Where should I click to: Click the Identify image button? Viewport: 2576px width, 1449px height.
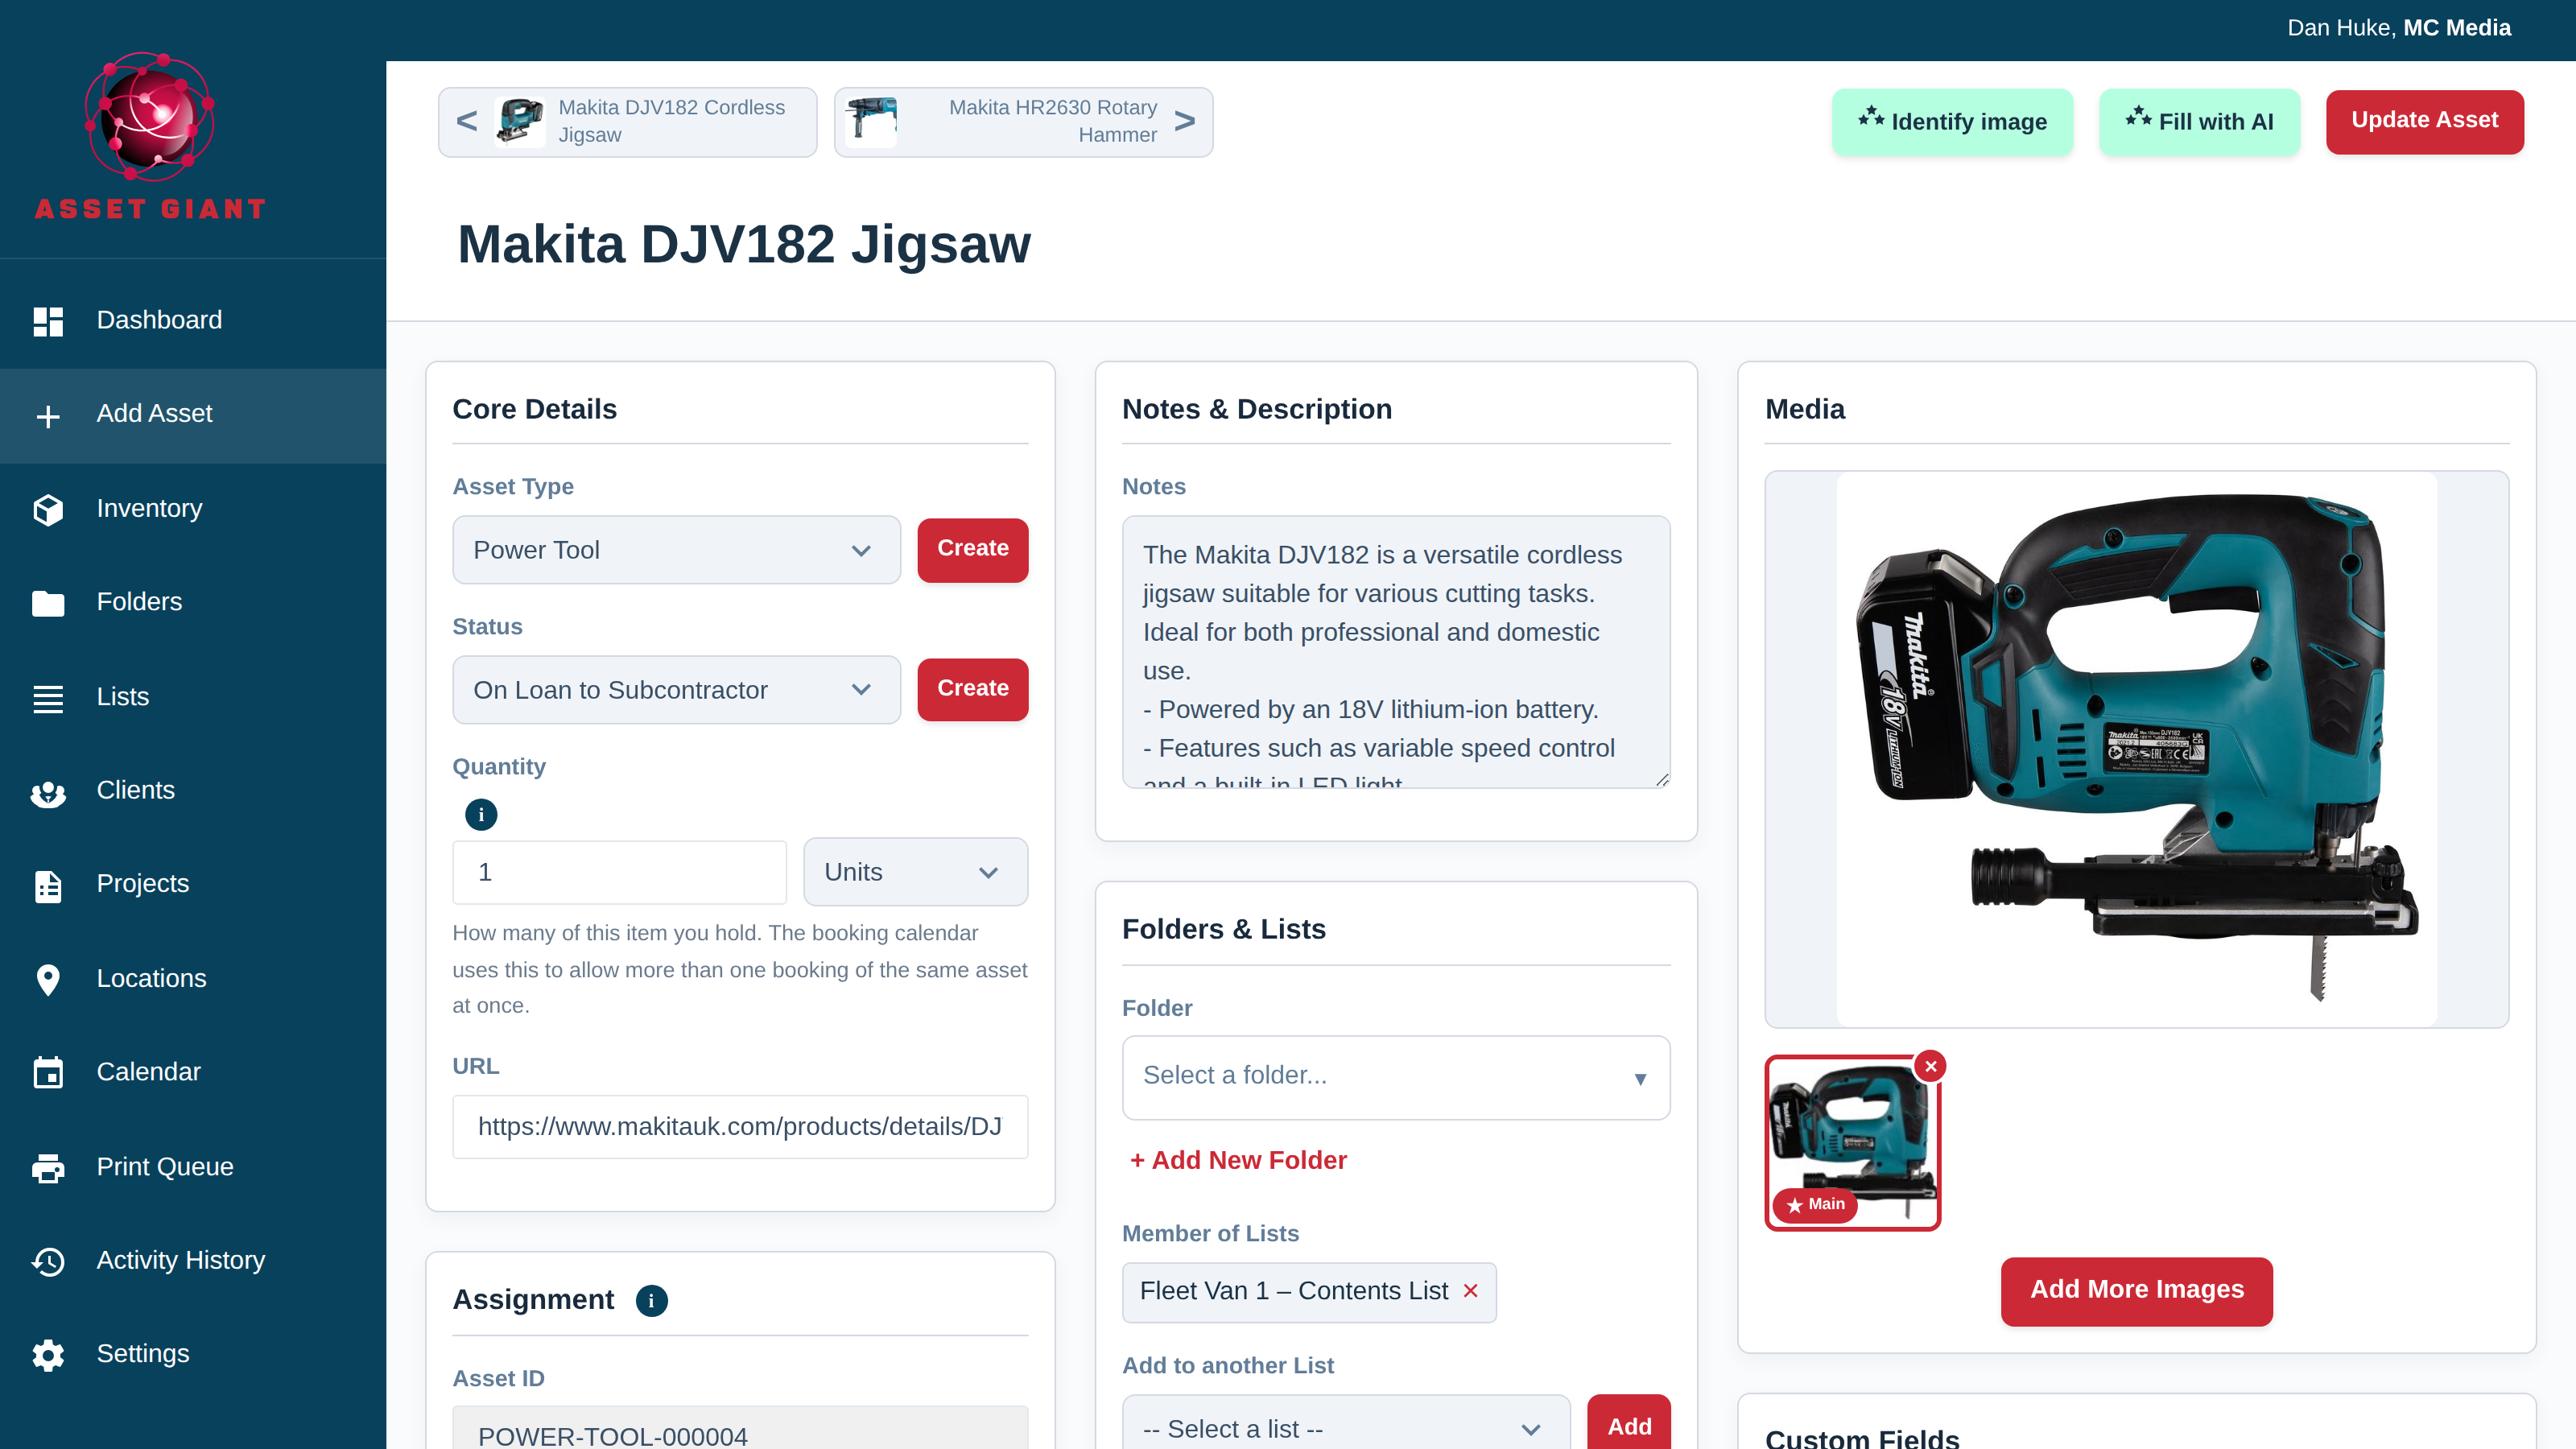click(x=1952, y=121)
